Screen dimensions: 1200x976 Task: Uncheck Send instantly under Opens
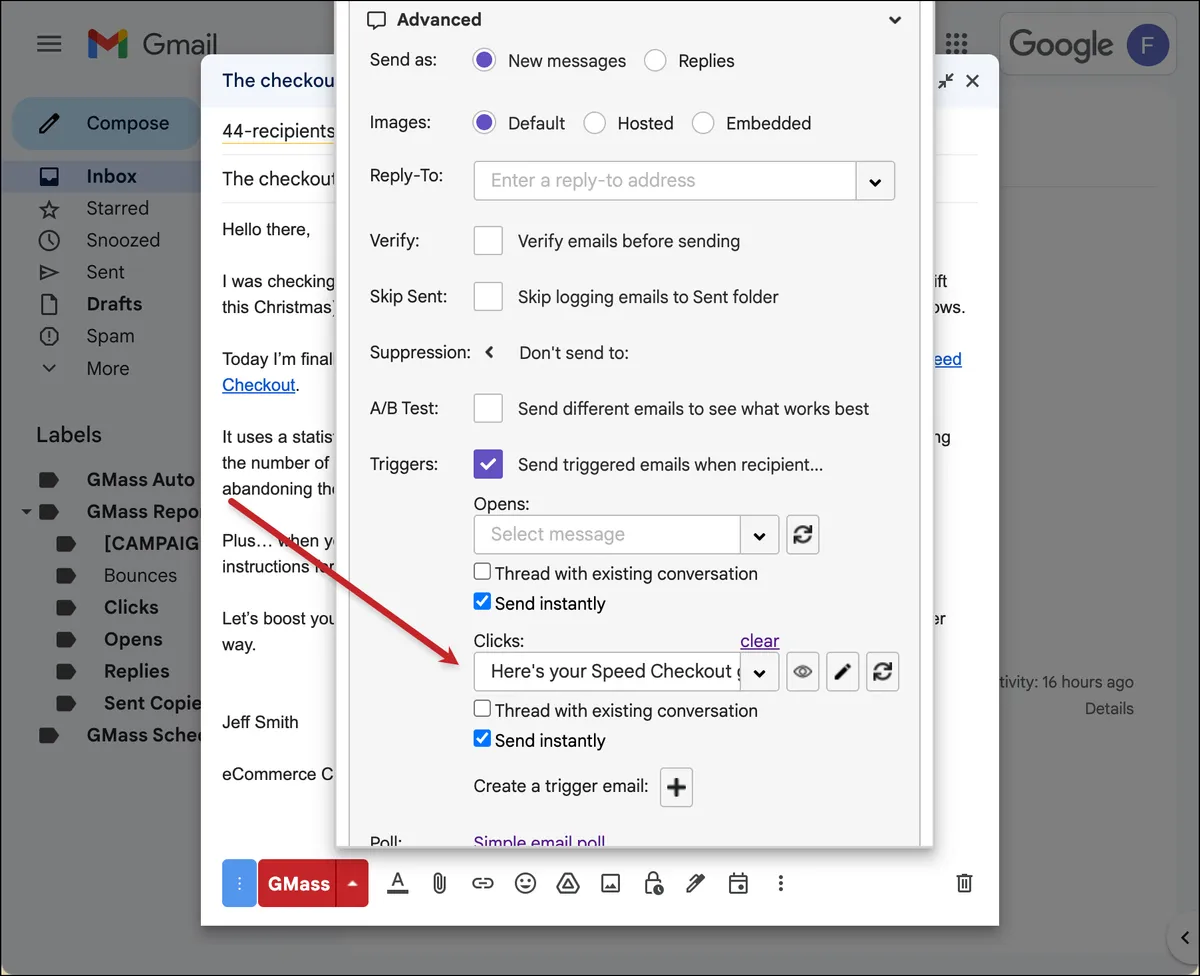pyautogui.click(x=482, y=602)
